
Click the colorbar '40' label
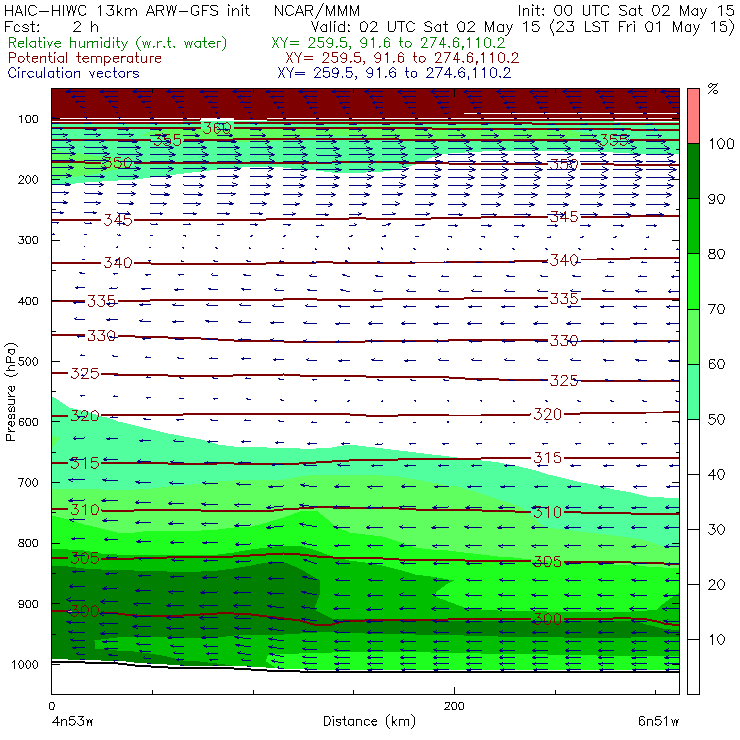(x=716, y=474)
